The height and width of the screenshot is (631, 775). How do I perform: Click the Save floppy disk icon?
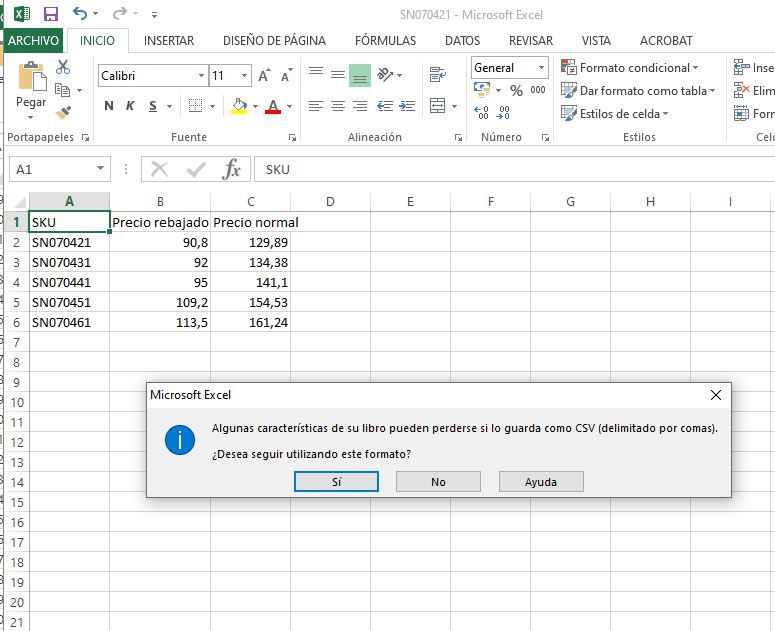51,14
